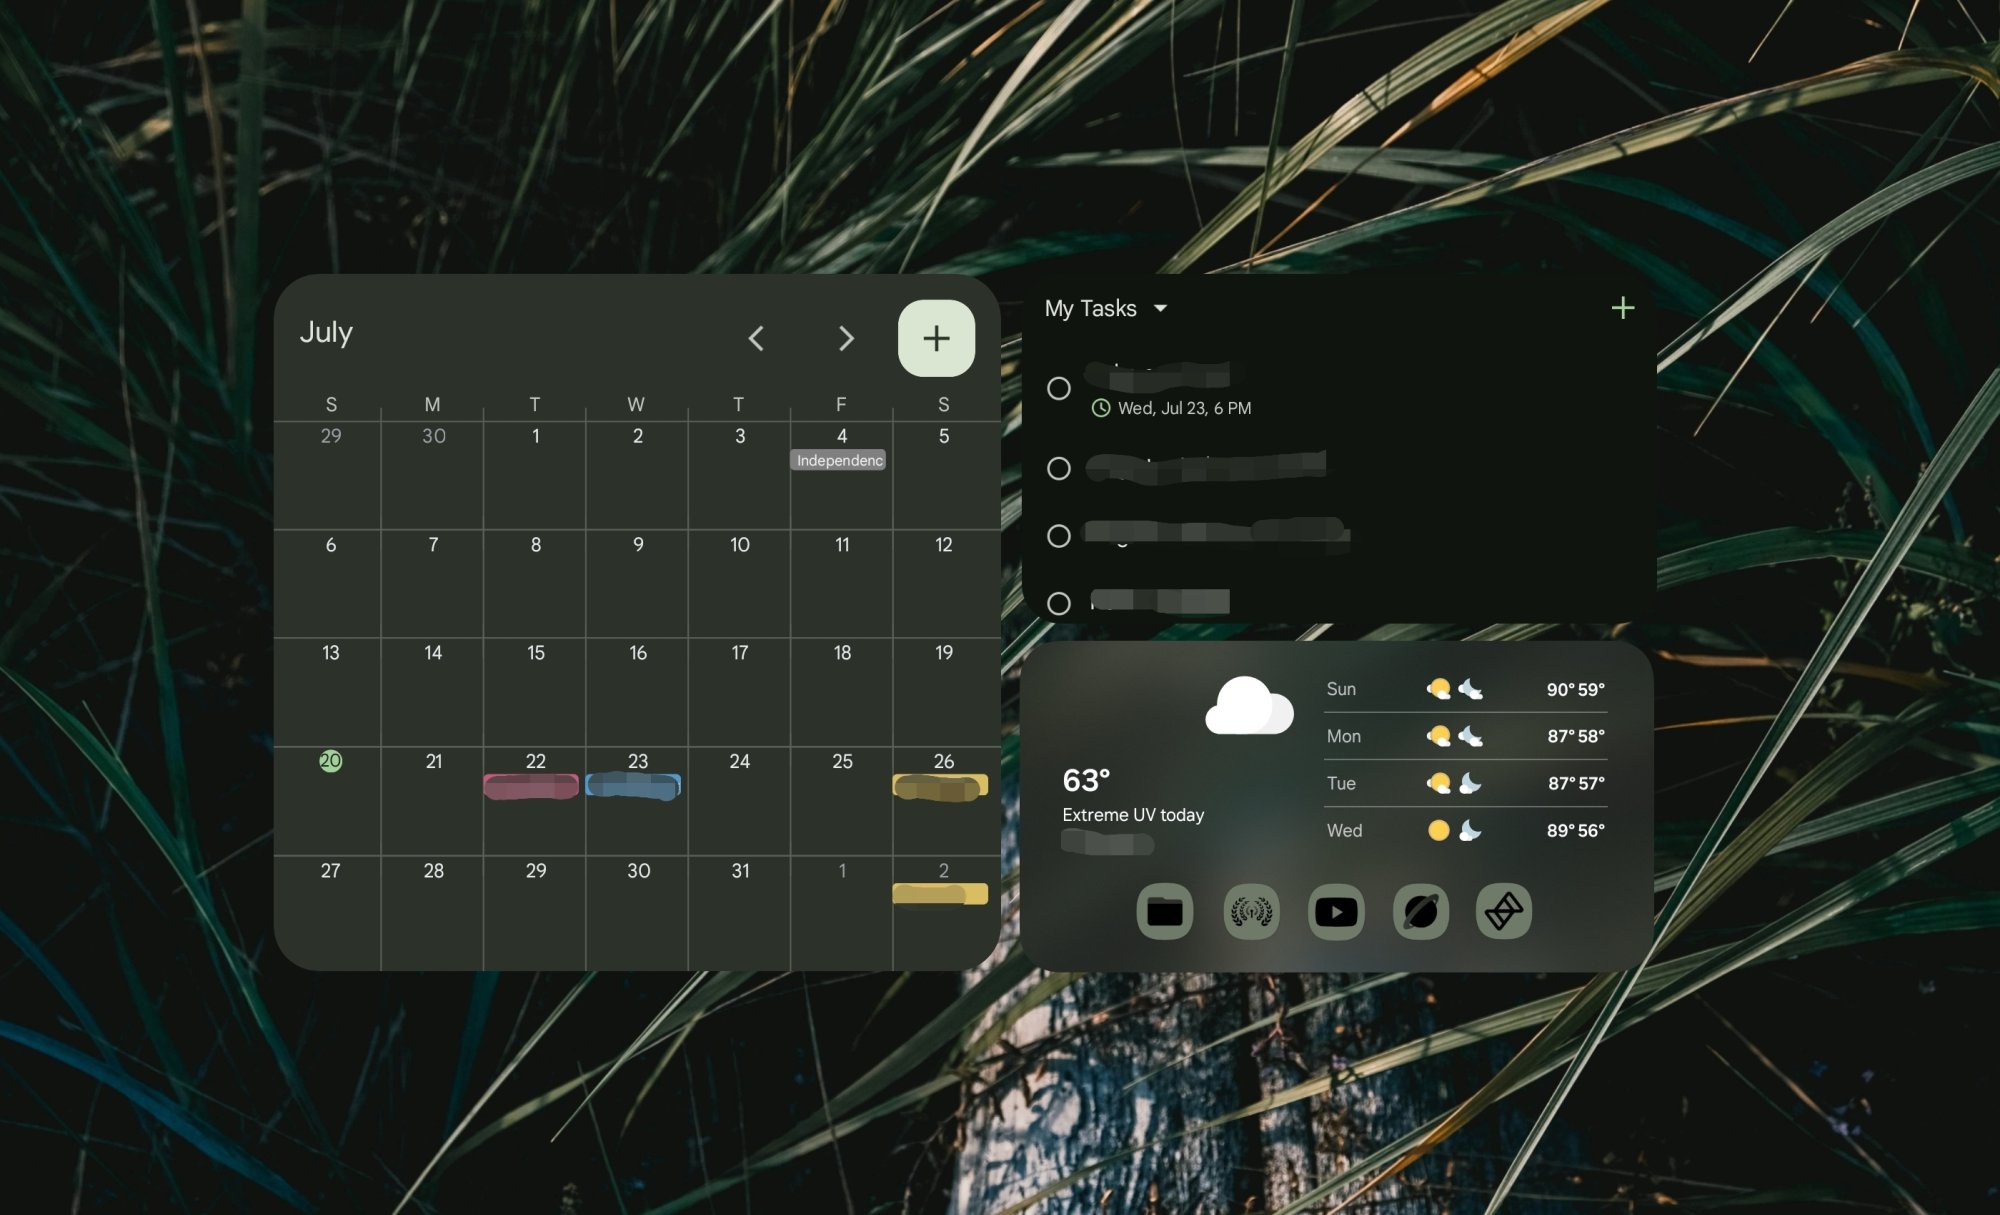
Task: Check off the last task in the list
Action: pyautogui.click(x=1061, y=604)
